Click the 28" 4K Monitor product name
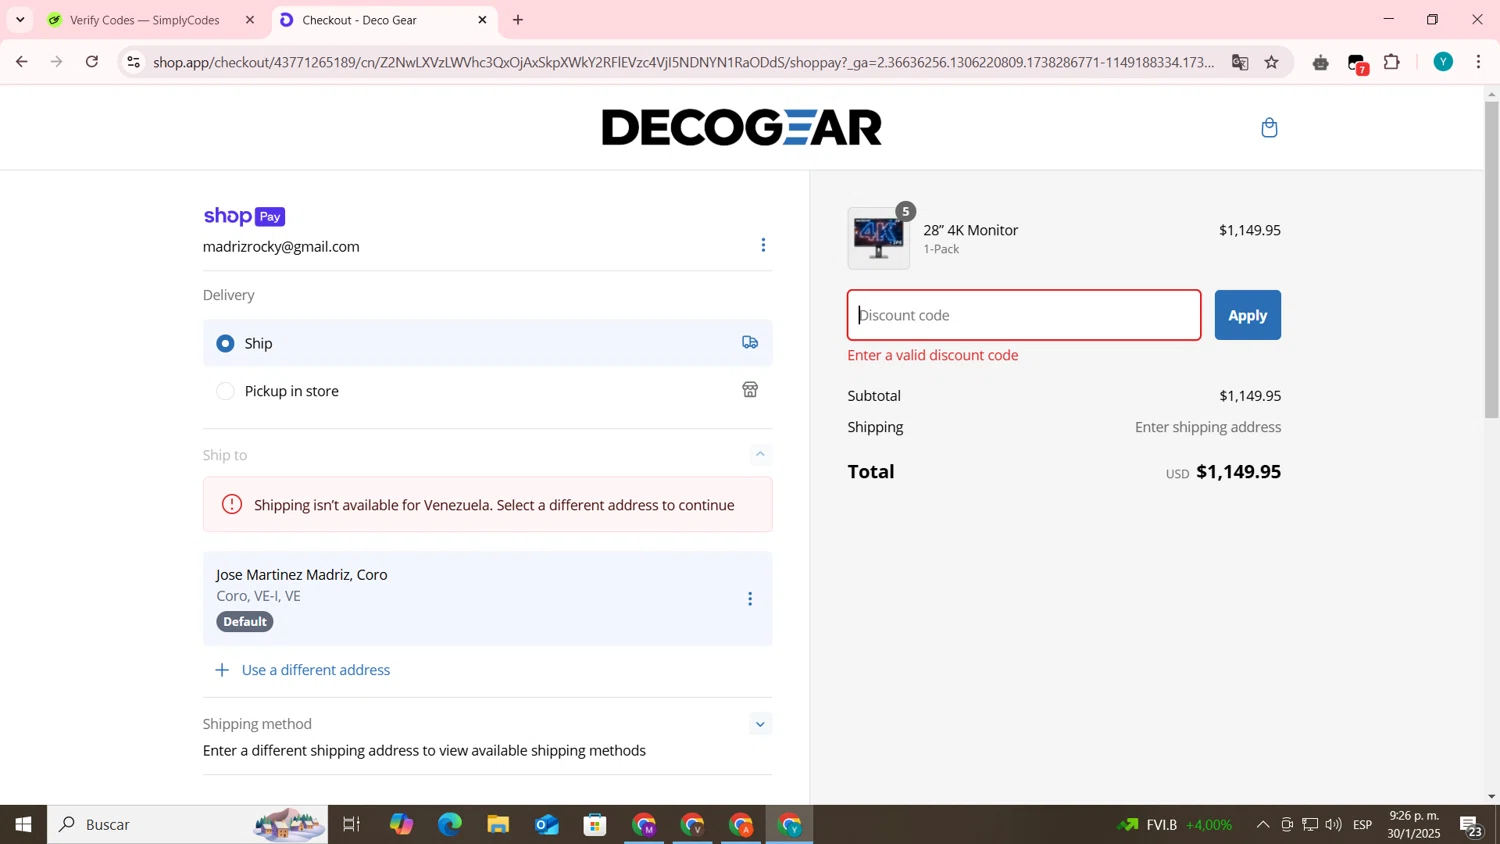 pyautogui.click(x=970, y=230)
